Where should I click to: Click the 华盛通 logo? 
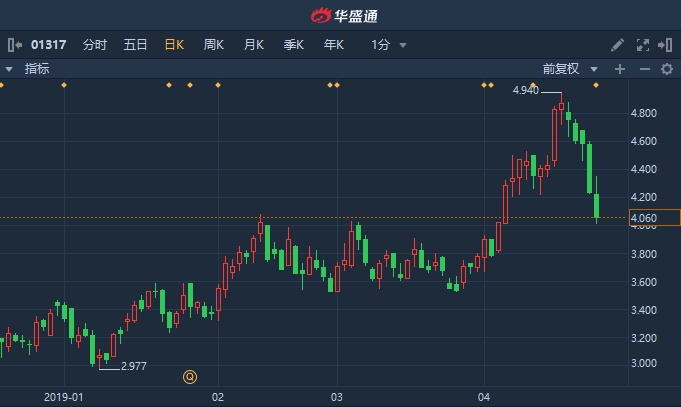coord(344,16)
